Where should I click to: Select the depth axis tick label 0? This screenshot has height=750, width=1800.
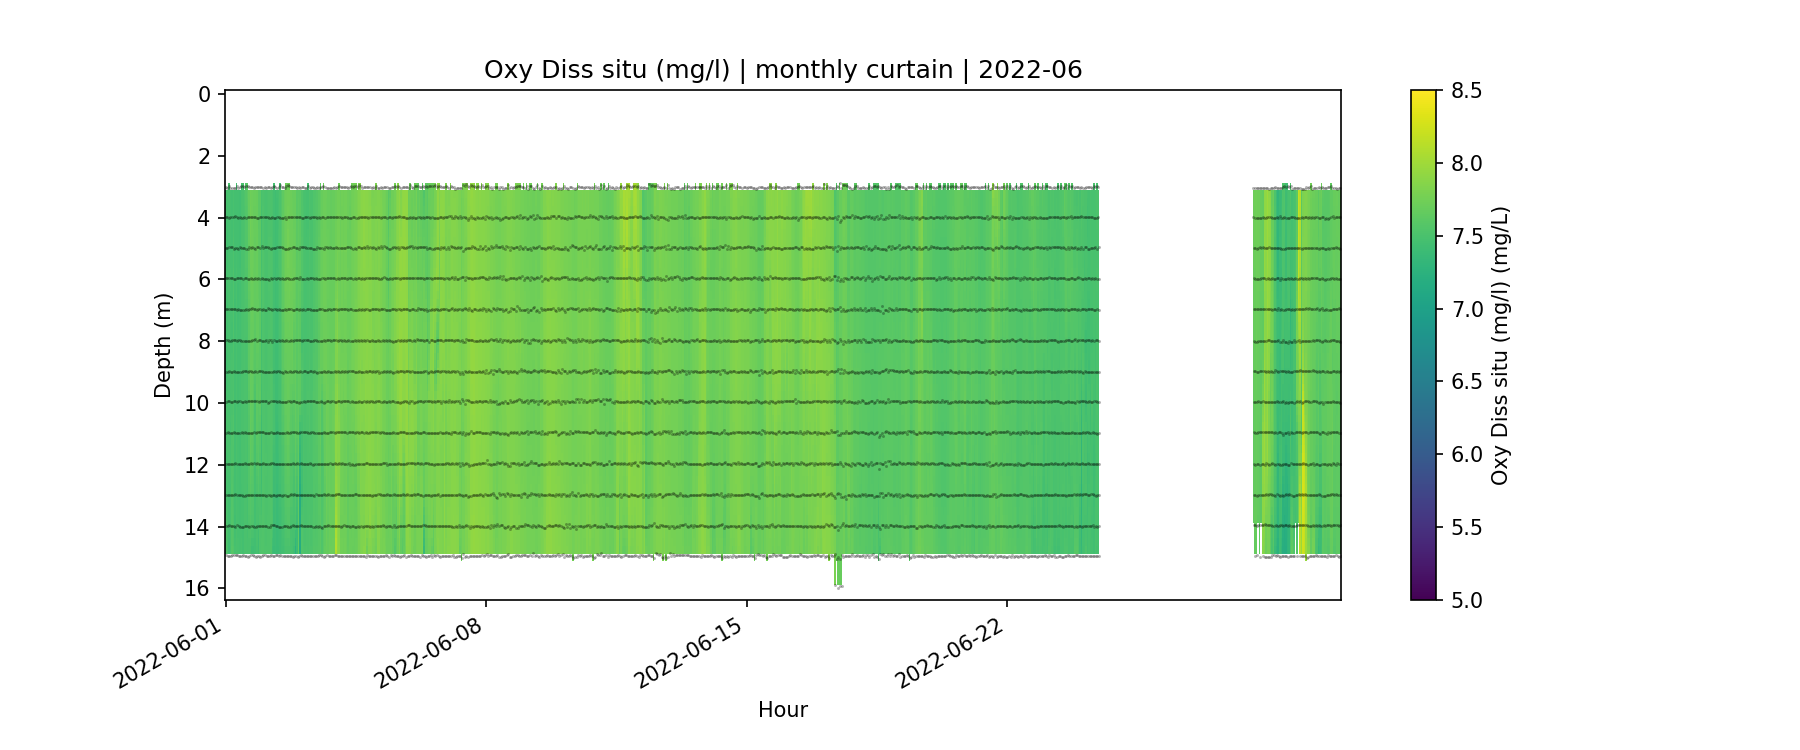click(205, 95)
